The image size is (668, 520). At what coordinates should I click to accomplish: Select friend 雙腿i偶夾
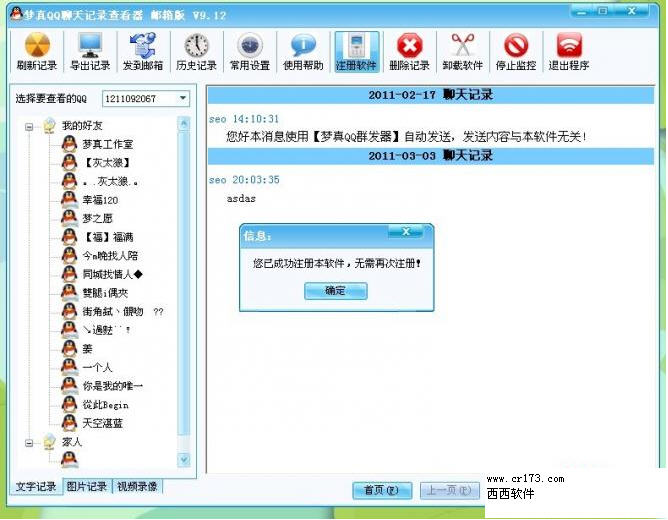[105, 293]
